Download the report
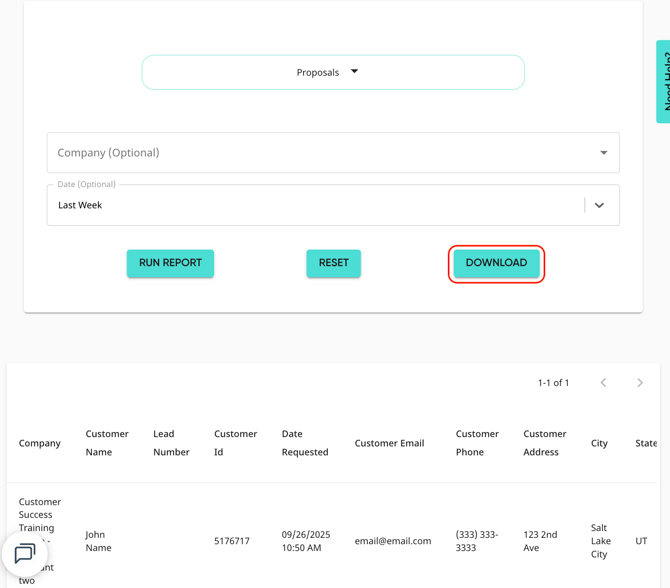The height and width of the screenshot is (588, 670). 496,263
